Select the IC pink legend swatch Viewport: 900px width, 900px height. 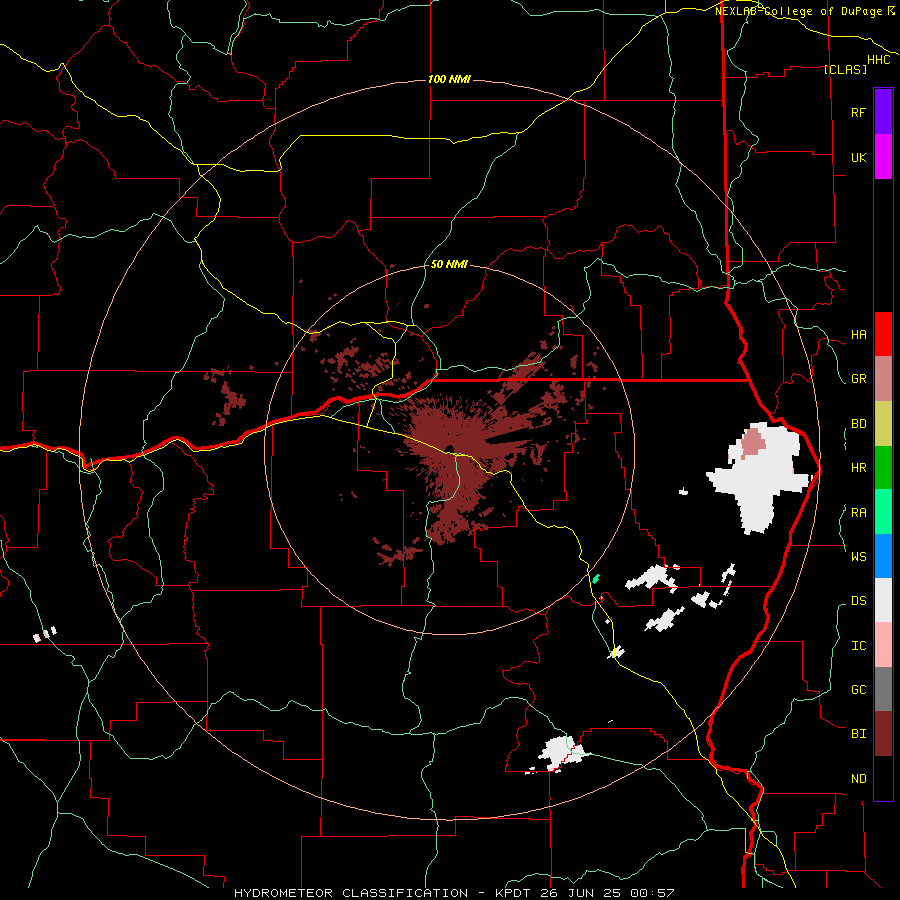(x=883, y=645)
